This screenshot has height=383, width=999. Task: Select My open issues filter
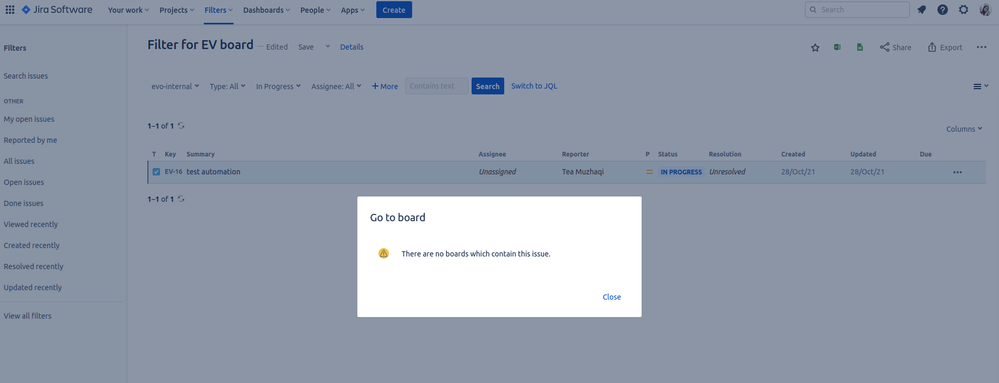(29, 119)
